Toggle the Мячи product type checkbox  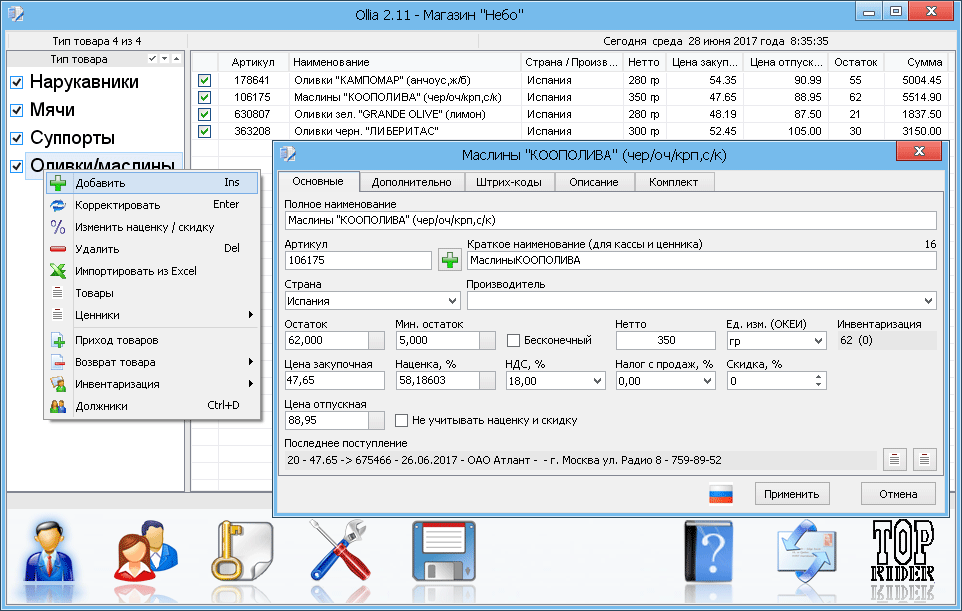(17, 110)
